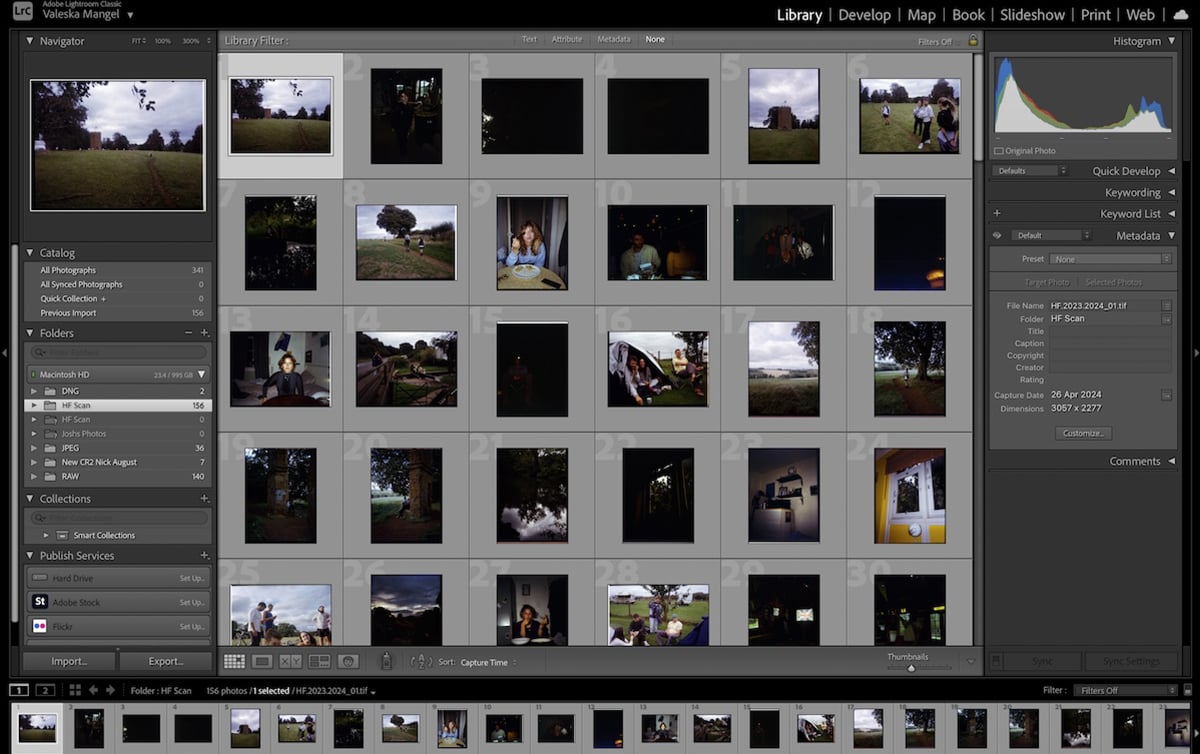Click the cloud sync icon
1200x754 pixels.
coord(1180,15)
